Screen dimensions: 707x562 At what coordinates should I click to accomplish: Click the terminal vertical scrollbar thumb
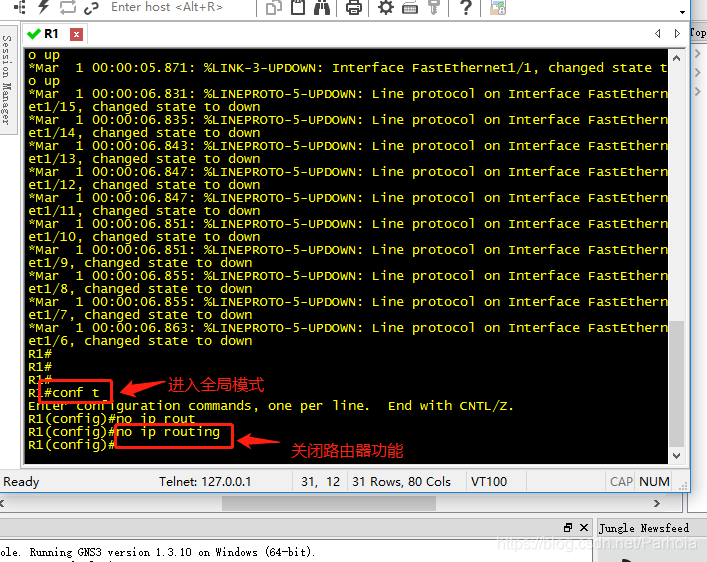(x=676, y=383)
